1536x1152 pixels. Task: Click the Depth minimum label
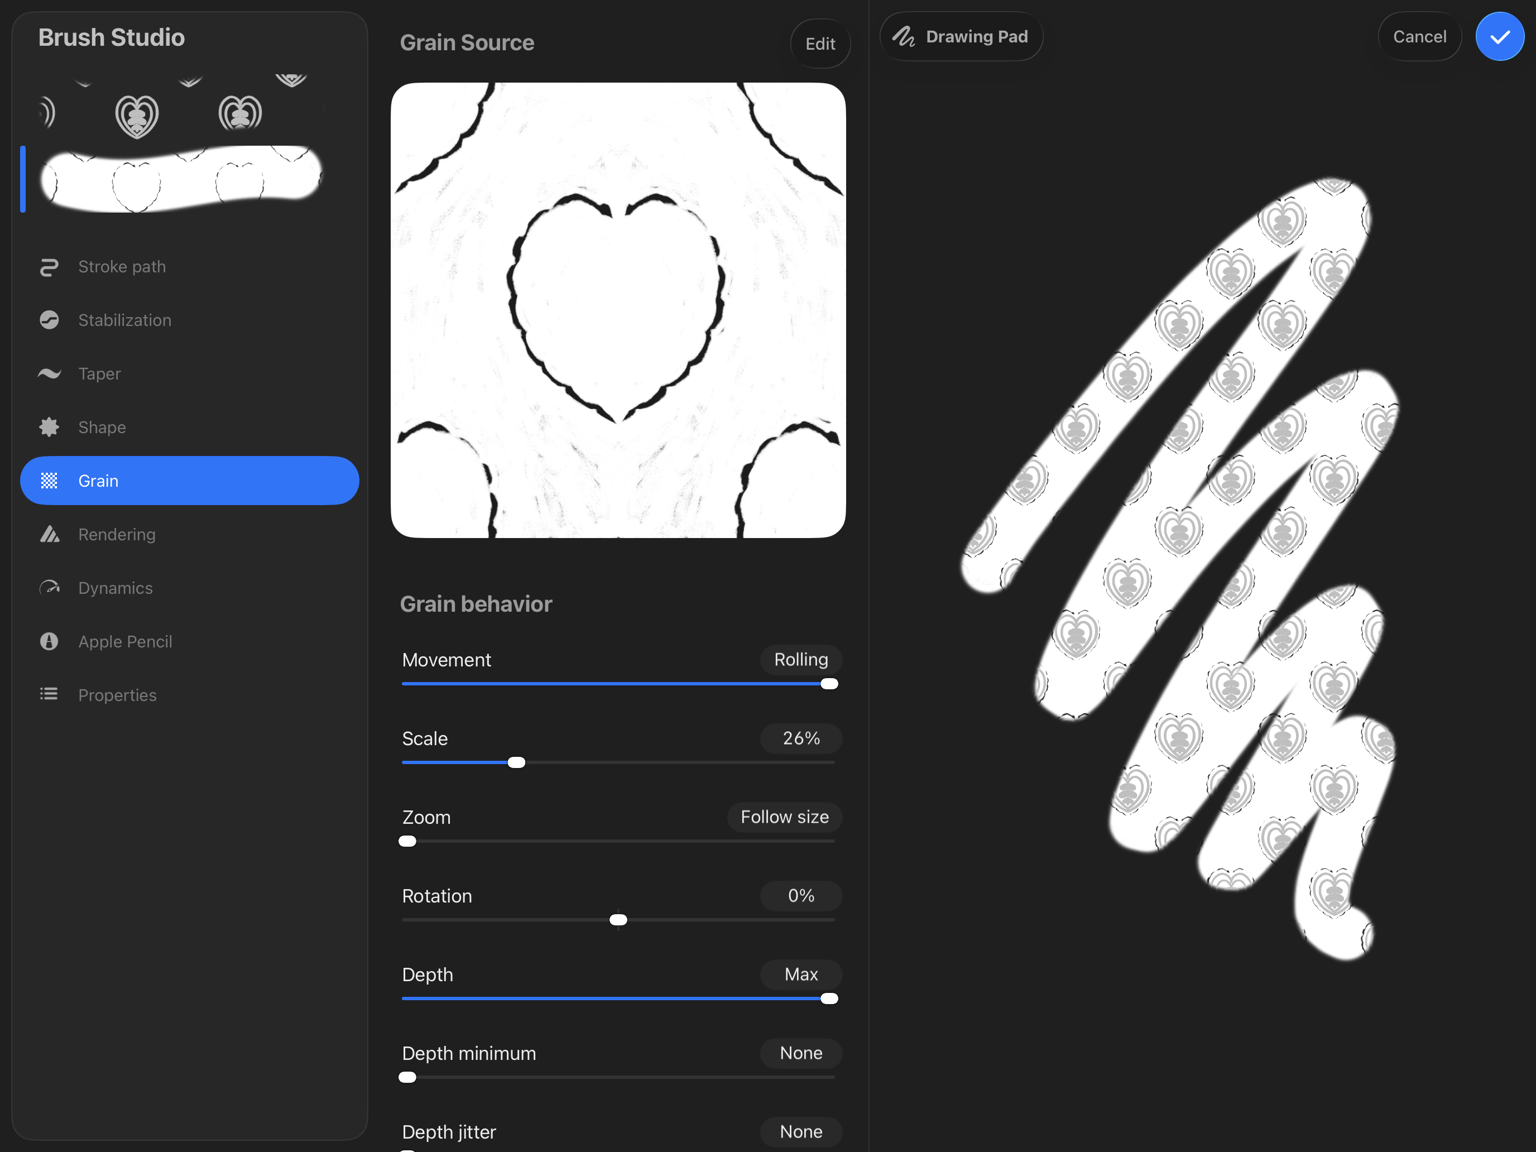pyautogui.click(x=469, y=1053)
